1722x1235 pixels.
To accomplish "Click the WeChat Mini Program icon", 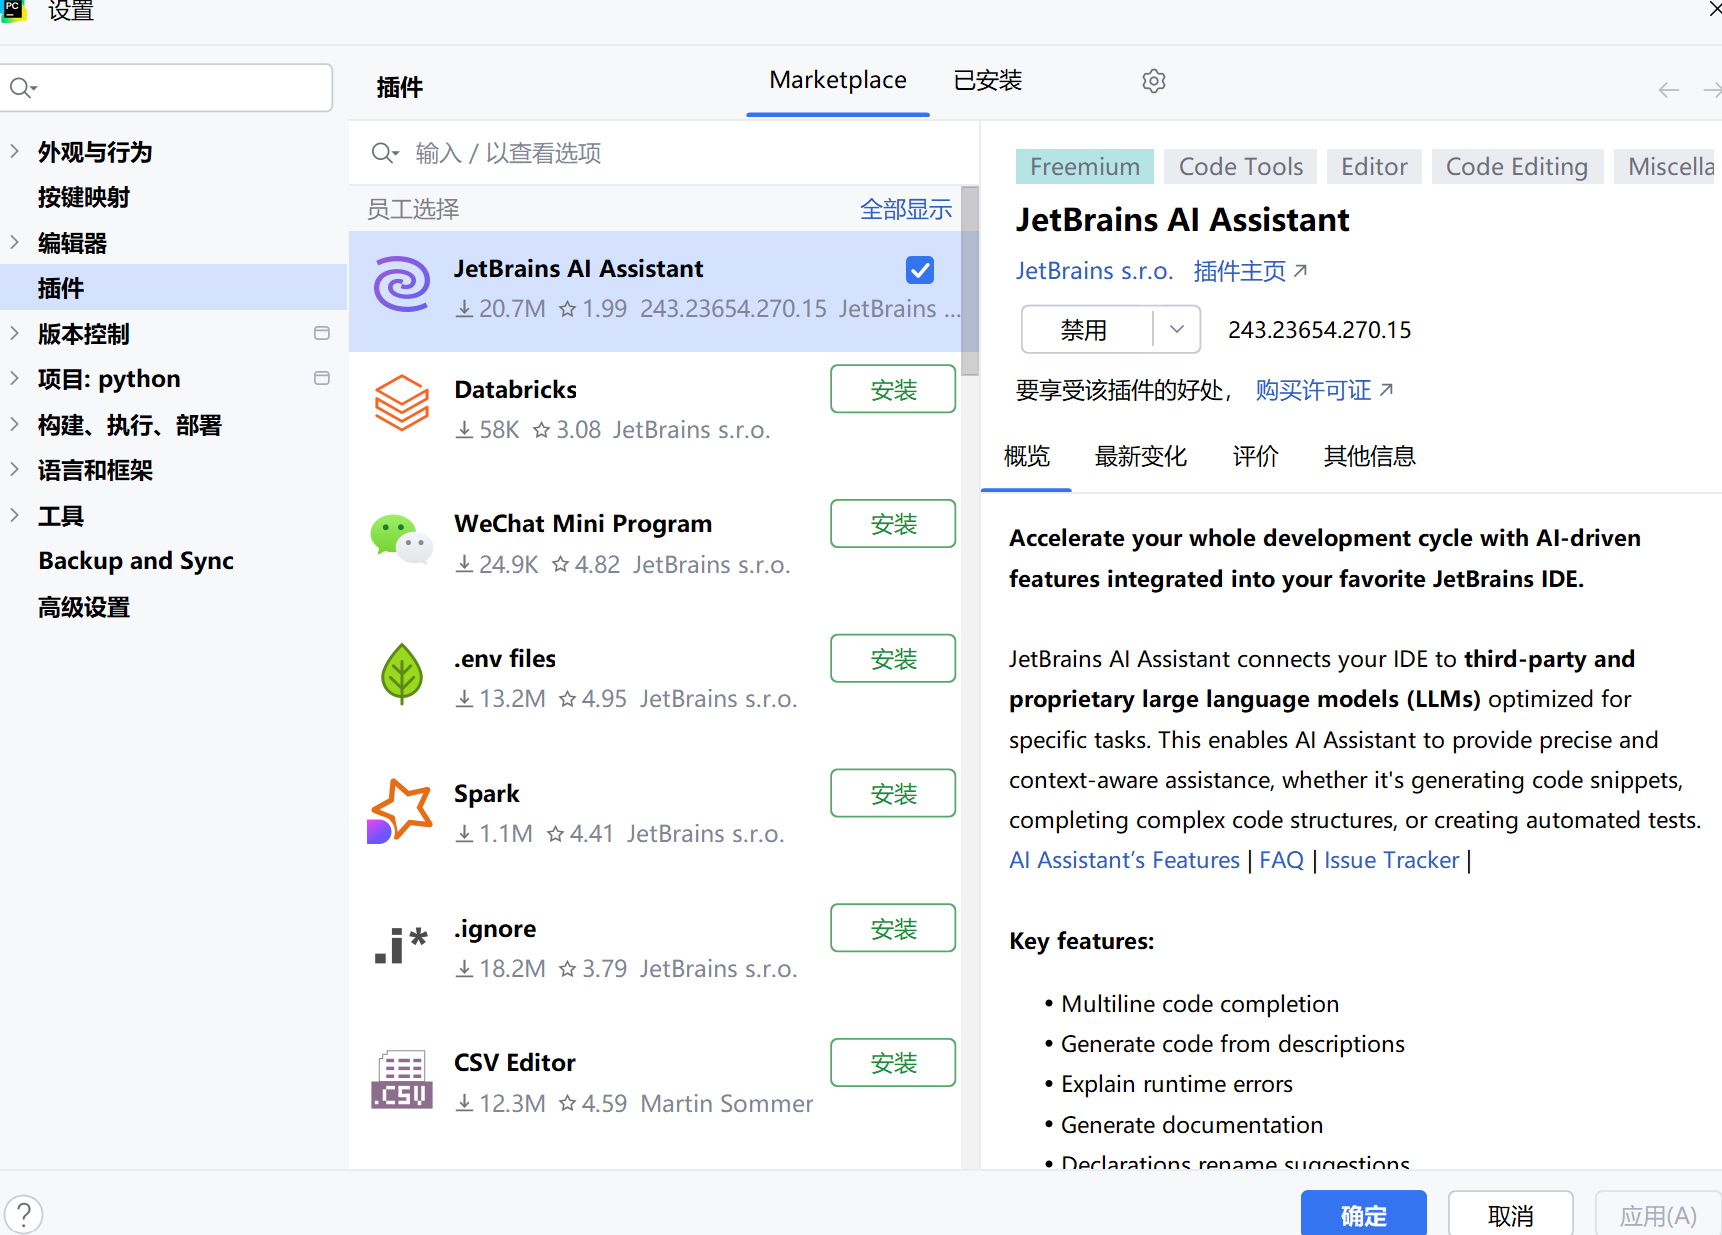I will pyautogui.click(x=401, y=539).
